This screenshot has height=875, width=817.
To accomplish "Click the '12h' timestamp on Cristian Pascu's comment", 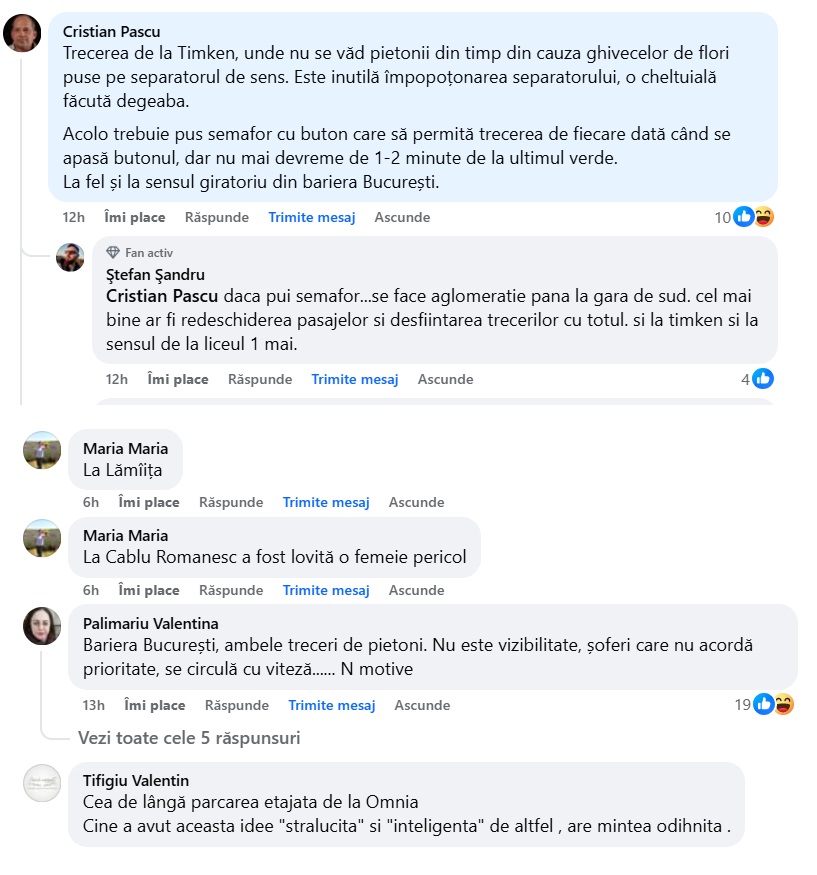I will click(x=74, y=217).
